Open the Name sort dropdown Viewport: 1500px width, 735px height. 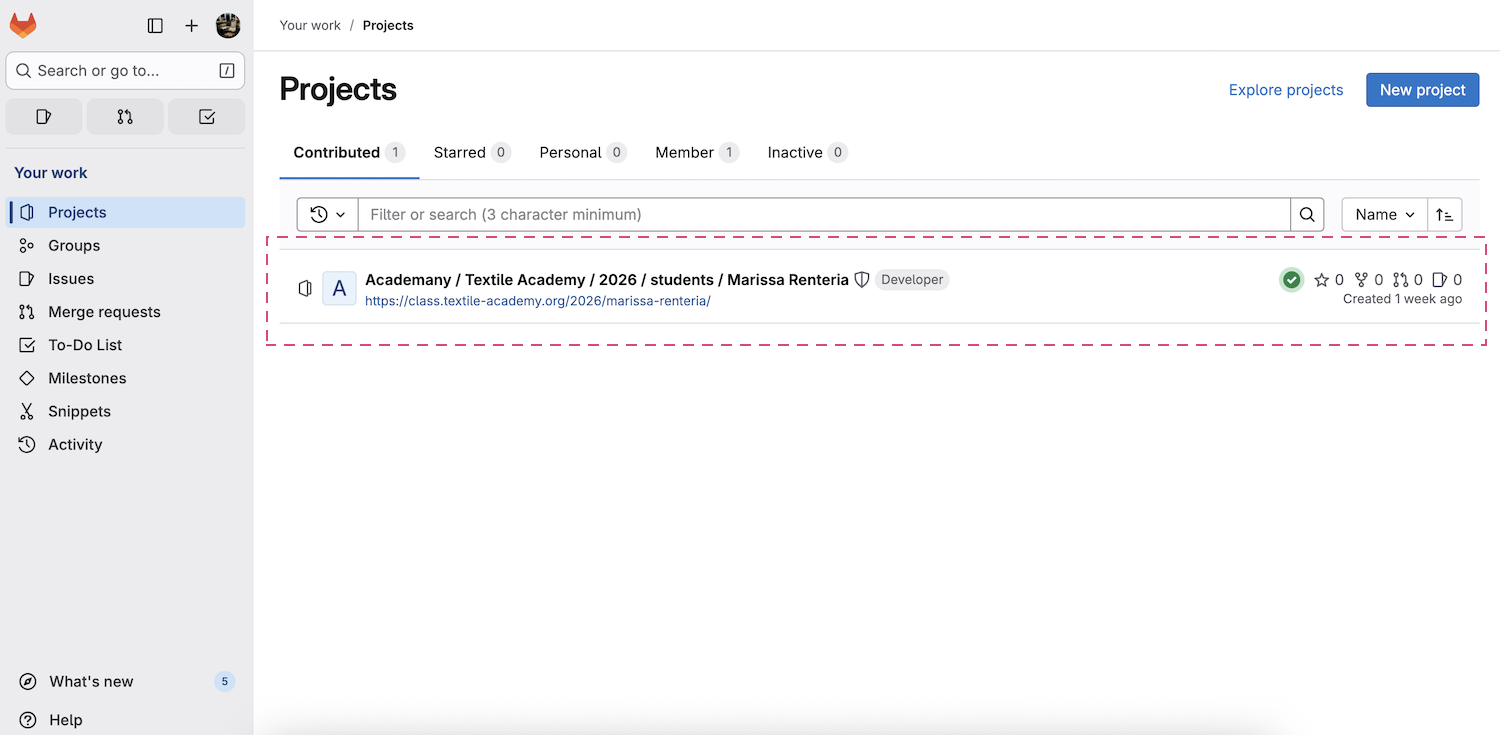pyautogui.click(x=1384, y=215)
